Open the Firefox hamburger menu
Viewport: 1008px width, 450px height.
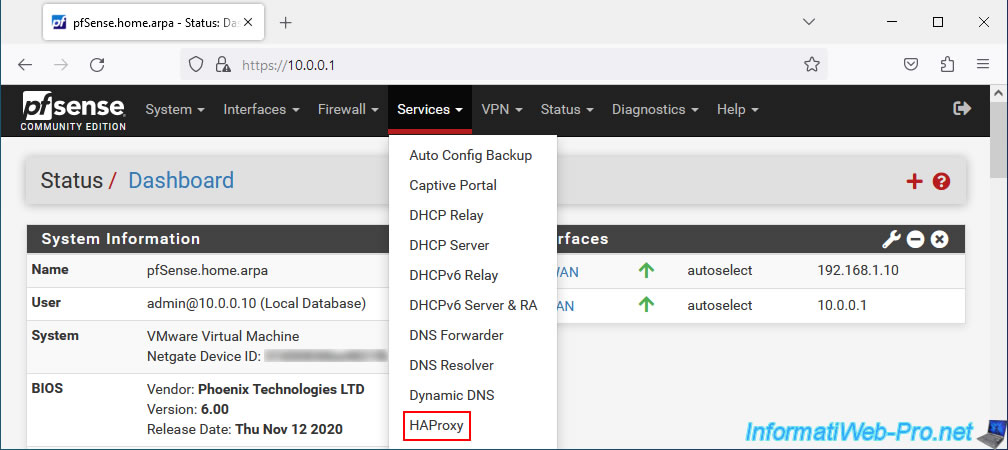coord(982,64)
